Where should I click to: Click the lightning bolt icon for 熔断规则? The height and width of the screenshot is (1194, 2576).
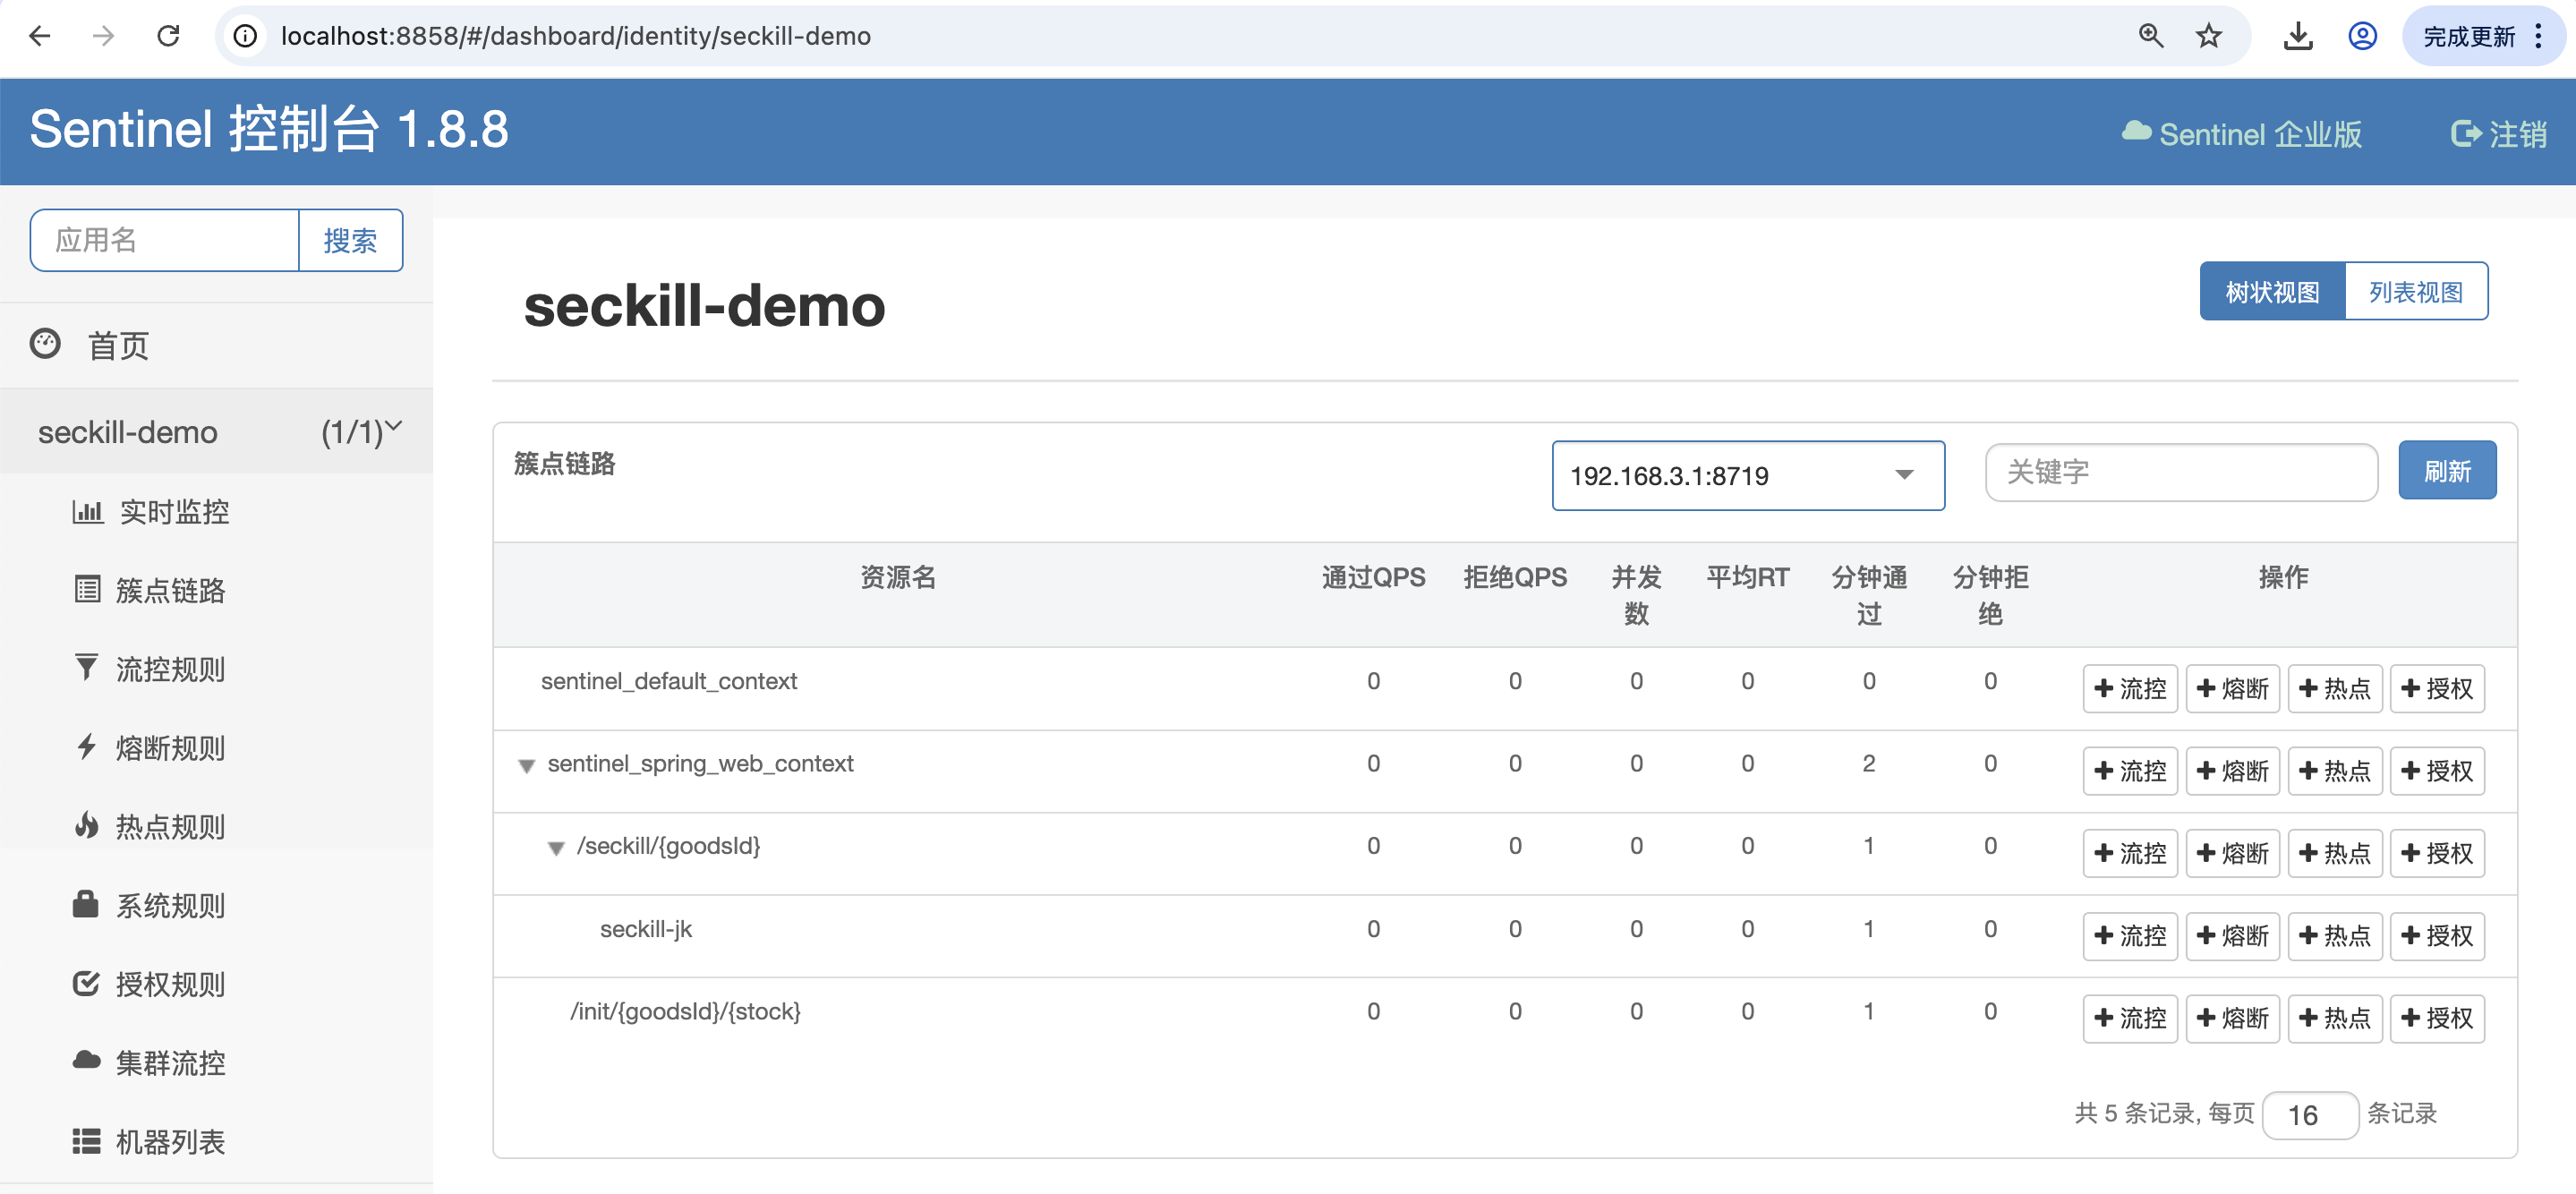coord(86,746)
